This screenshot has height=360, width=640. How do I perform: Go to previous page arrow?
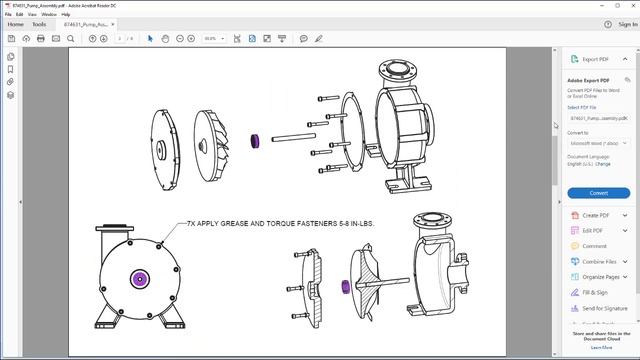click(92, 39)
